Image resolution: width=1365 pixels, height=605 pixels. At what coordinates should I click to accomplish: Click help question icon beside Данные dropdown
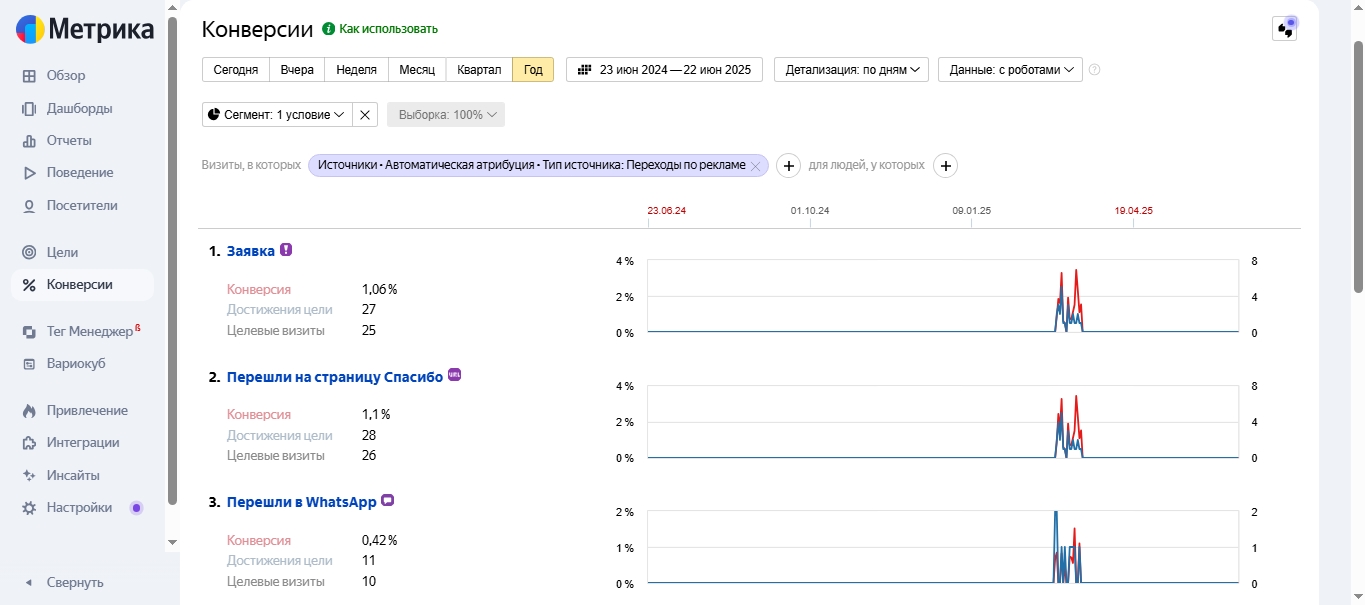pos(1094,70)
